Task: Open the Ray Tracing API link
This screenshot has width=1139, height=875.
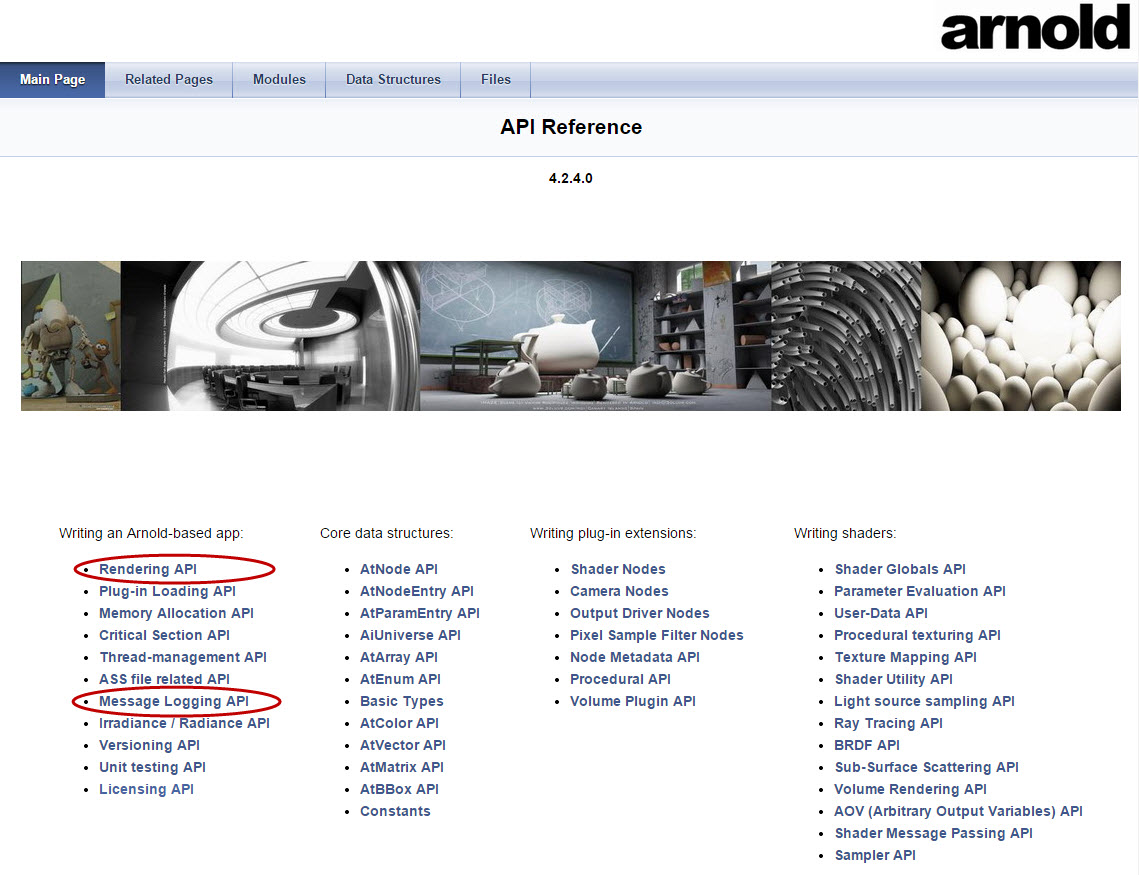Action: tap(888, 723)
